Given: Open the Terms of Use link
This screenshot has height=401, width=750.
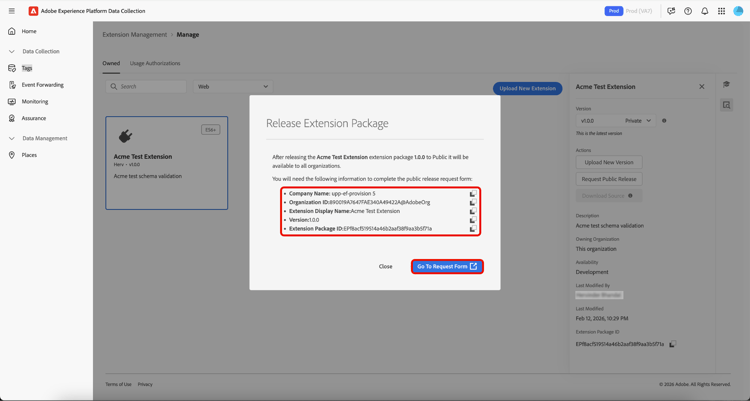Looking at the screenshot, I should [x=118, y=384].
